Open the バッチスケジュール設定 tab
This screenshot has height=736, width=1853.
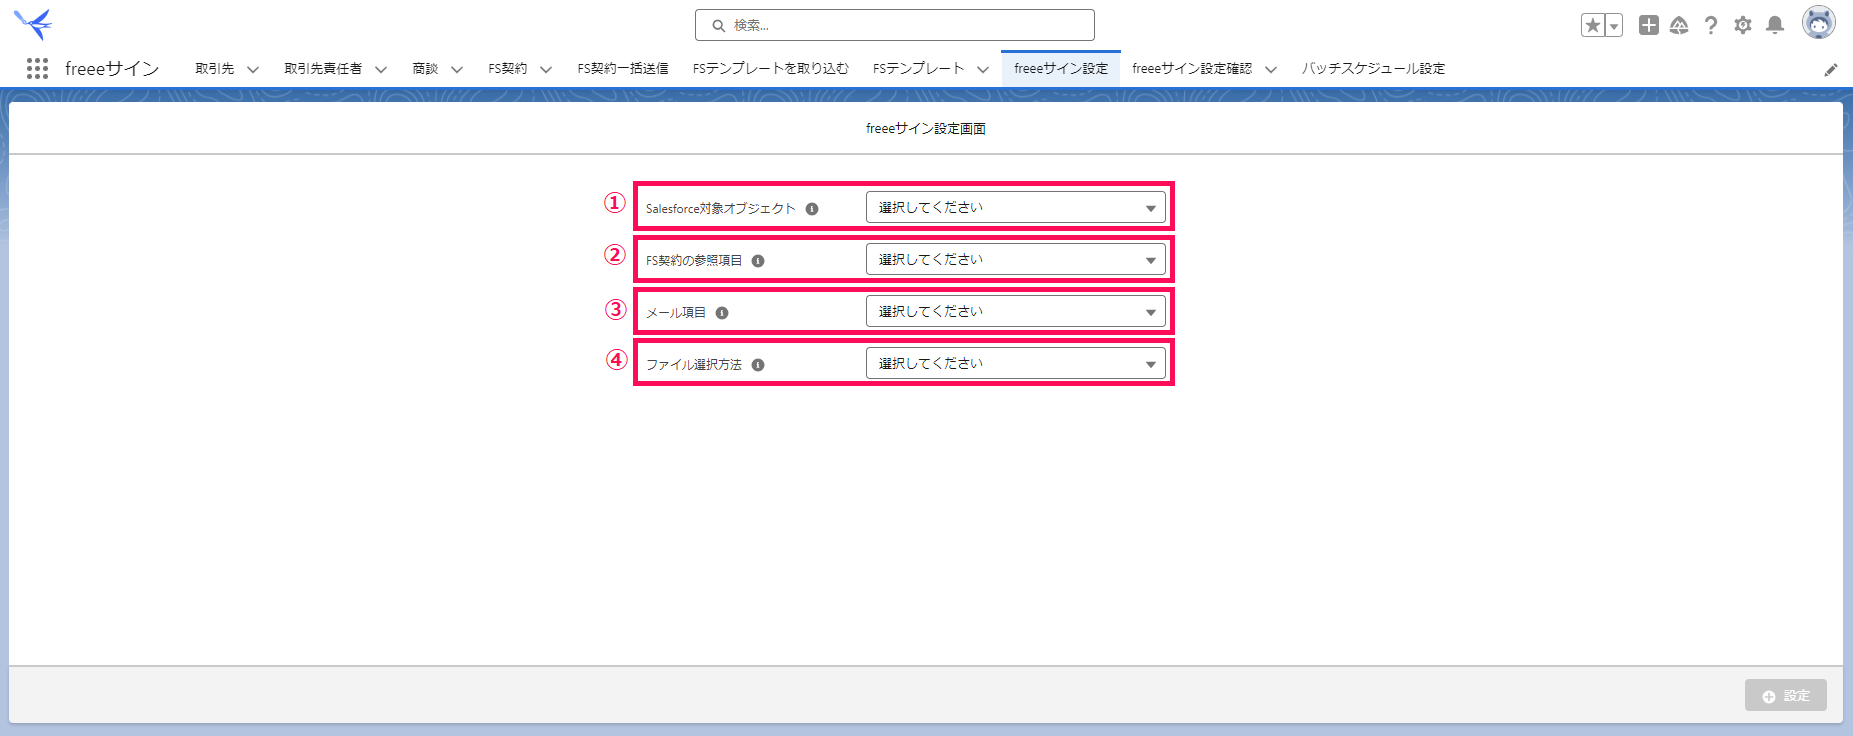[1373, 69]
